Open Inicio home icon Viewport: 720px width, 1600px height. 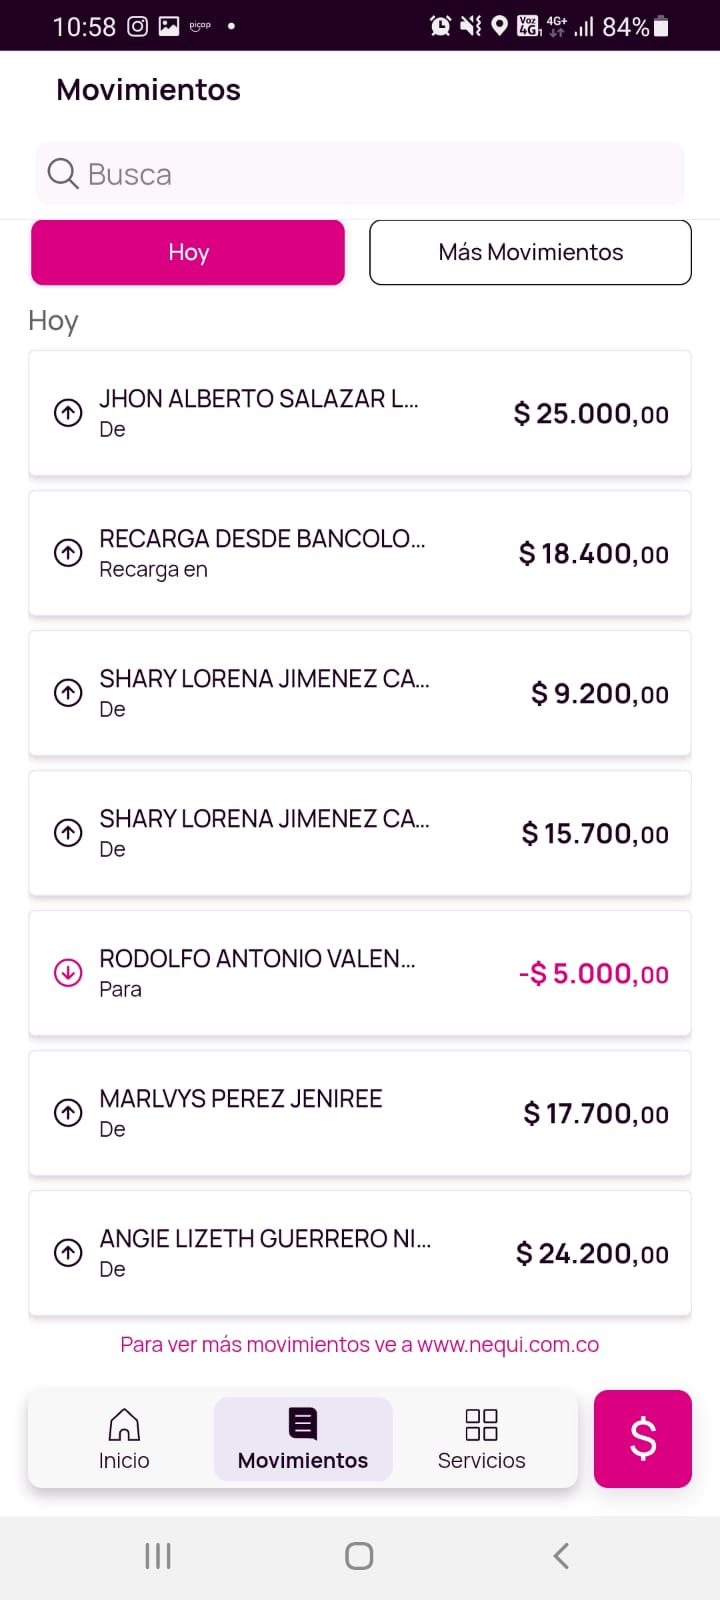tap(124, 1425)
